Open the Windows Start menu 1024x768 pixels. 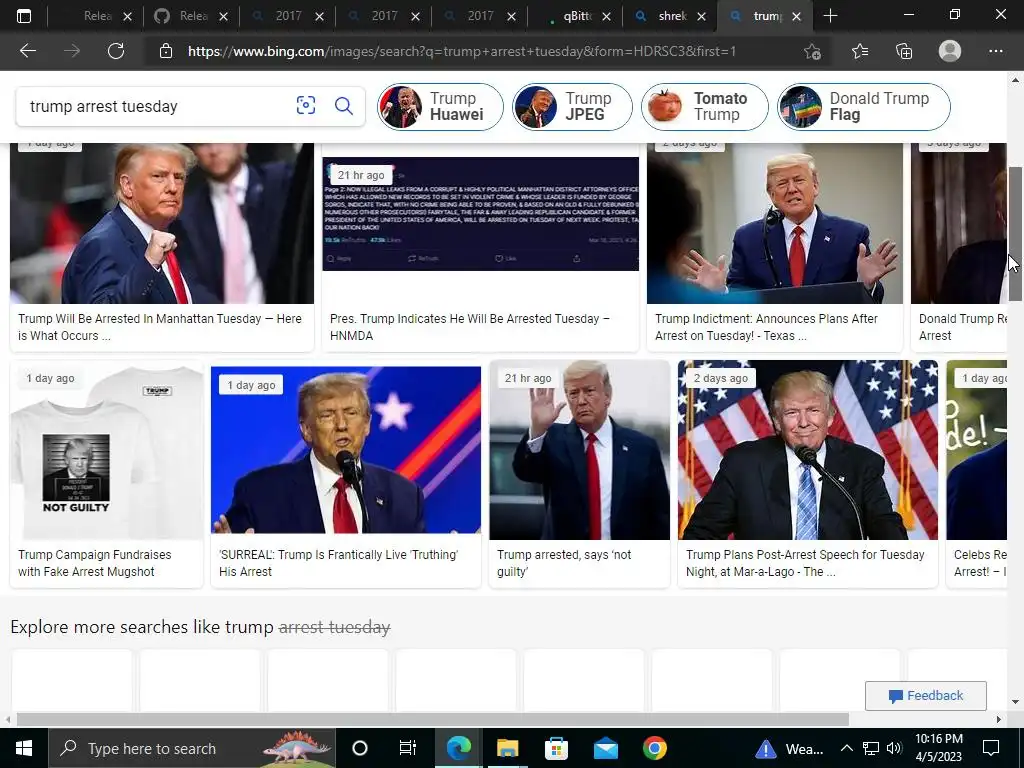[24, 748]
